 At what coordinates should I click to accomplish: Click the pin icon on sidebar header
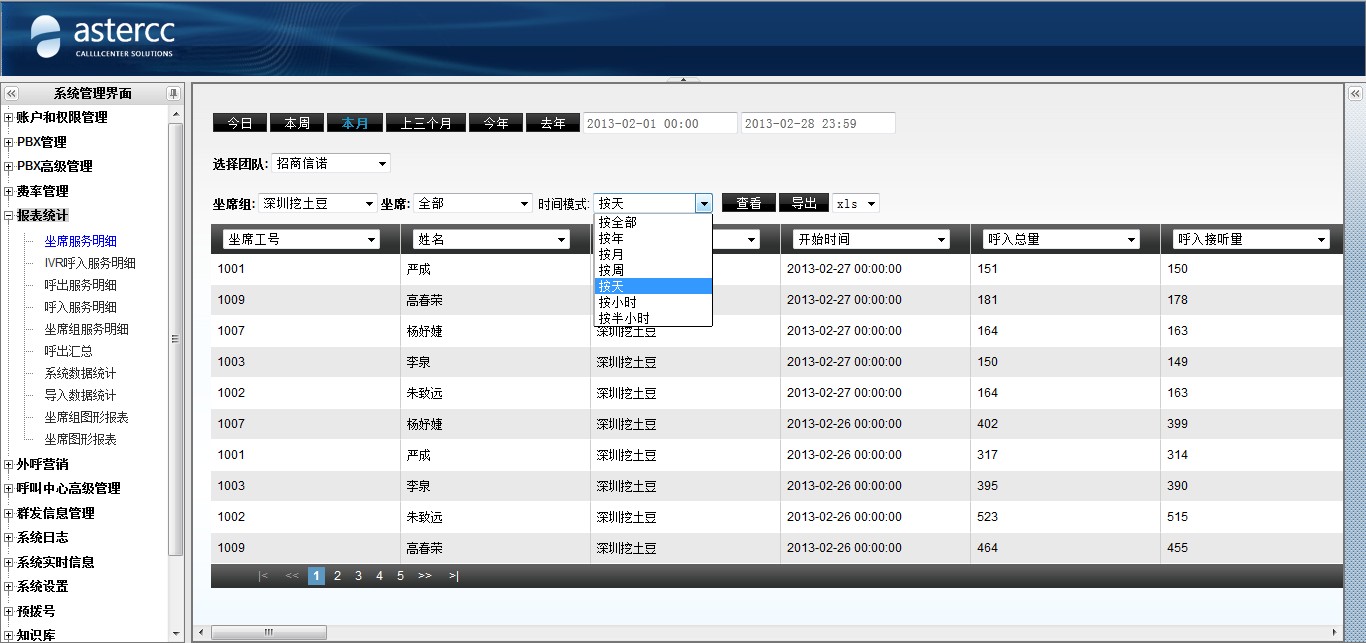(173, 93)
